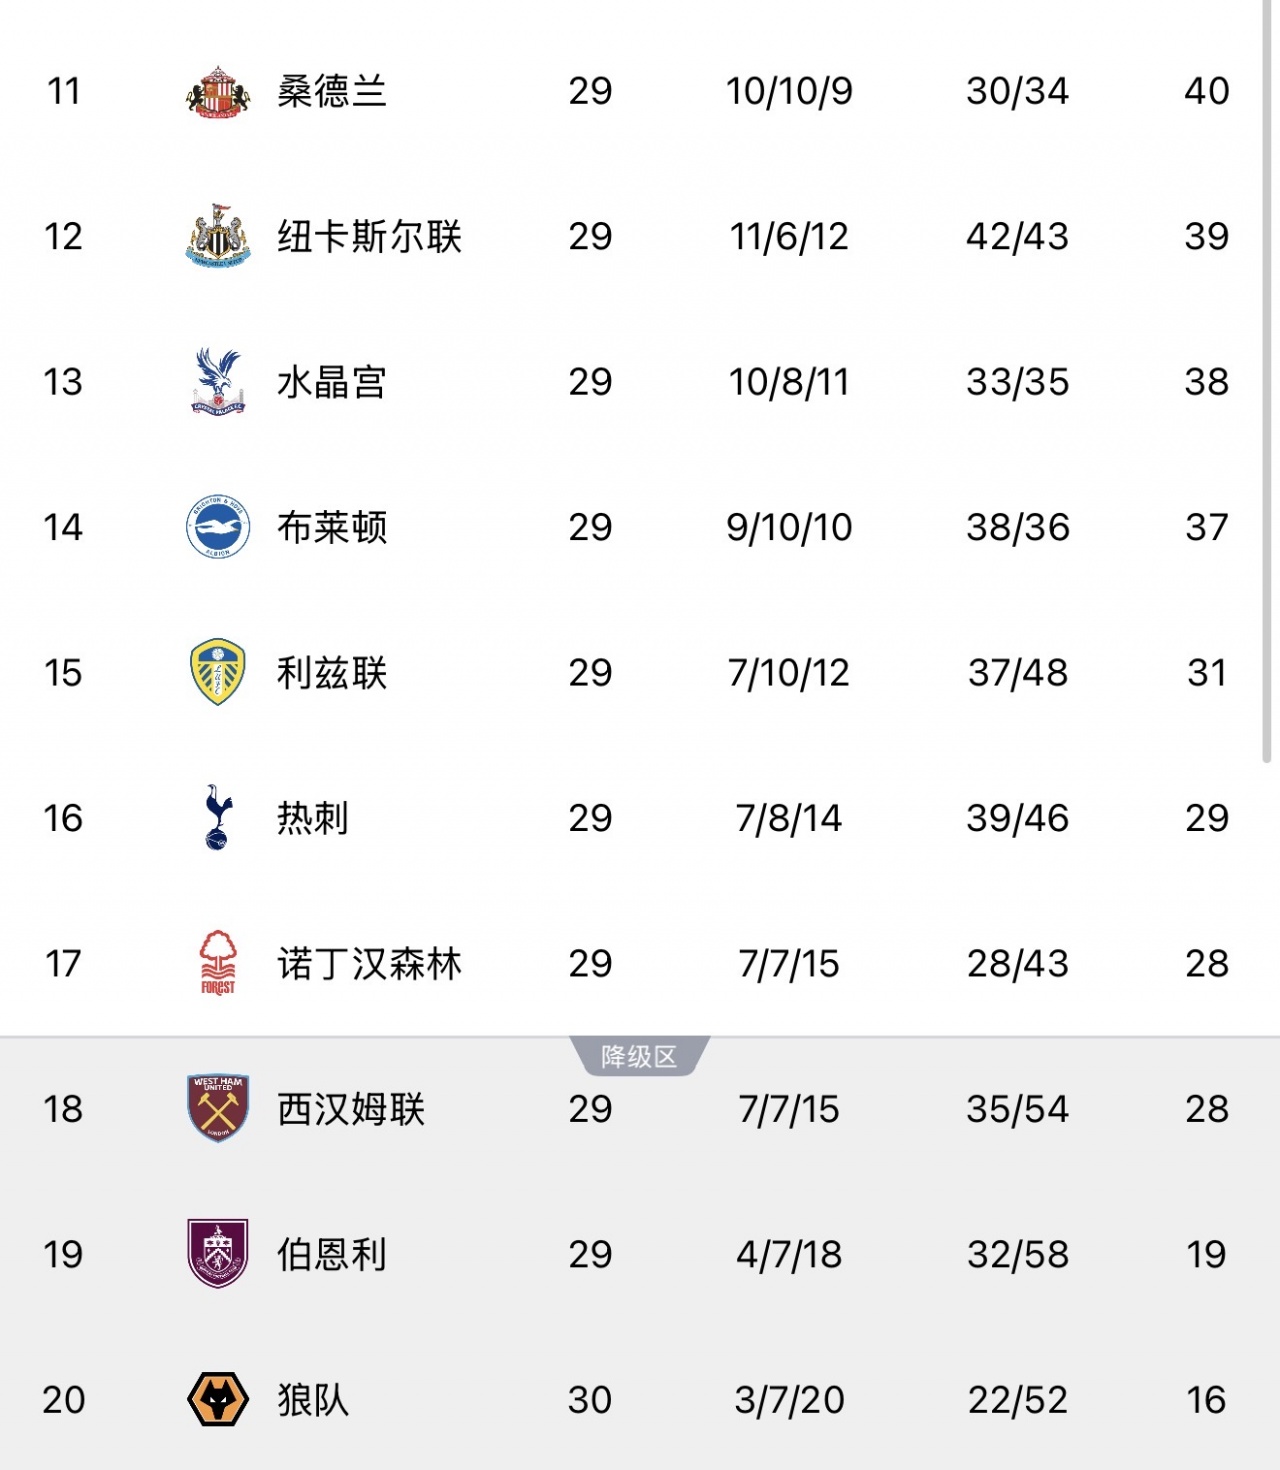This screenshot has width=1280, height=1470.
Task: Tap the Tottenham cockerel logo
Action: 217,818
